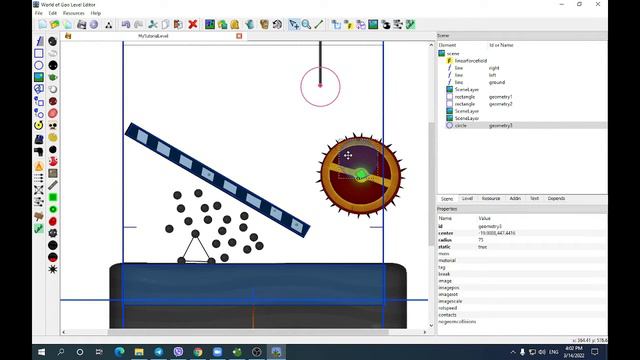The width and height of the screenshot is (640, 360).
Task: Switch to the Resource tab
Action: (491, 198)
